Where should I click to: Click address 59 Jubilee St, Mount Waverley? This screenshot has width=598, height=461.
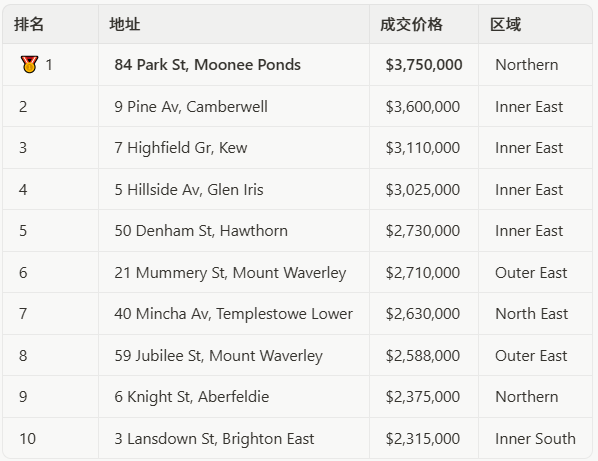[219, 355]
